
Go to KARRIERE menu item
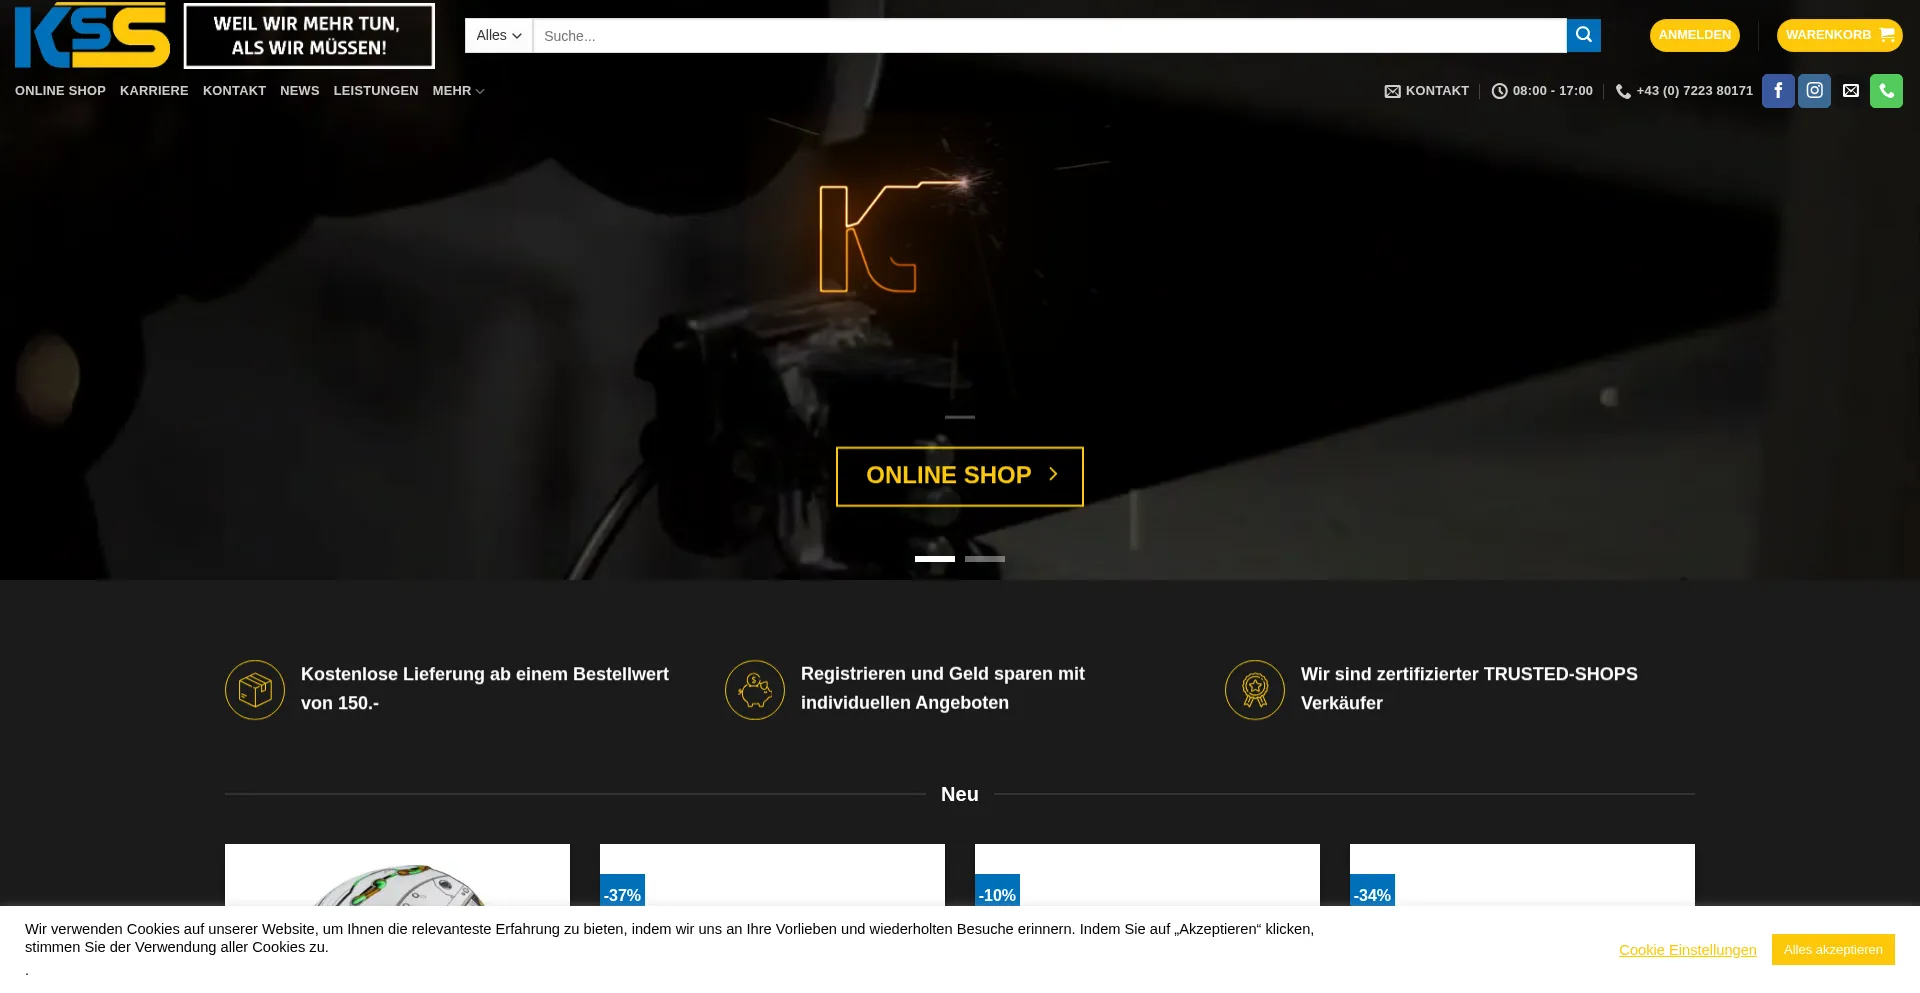coord(154,91)
